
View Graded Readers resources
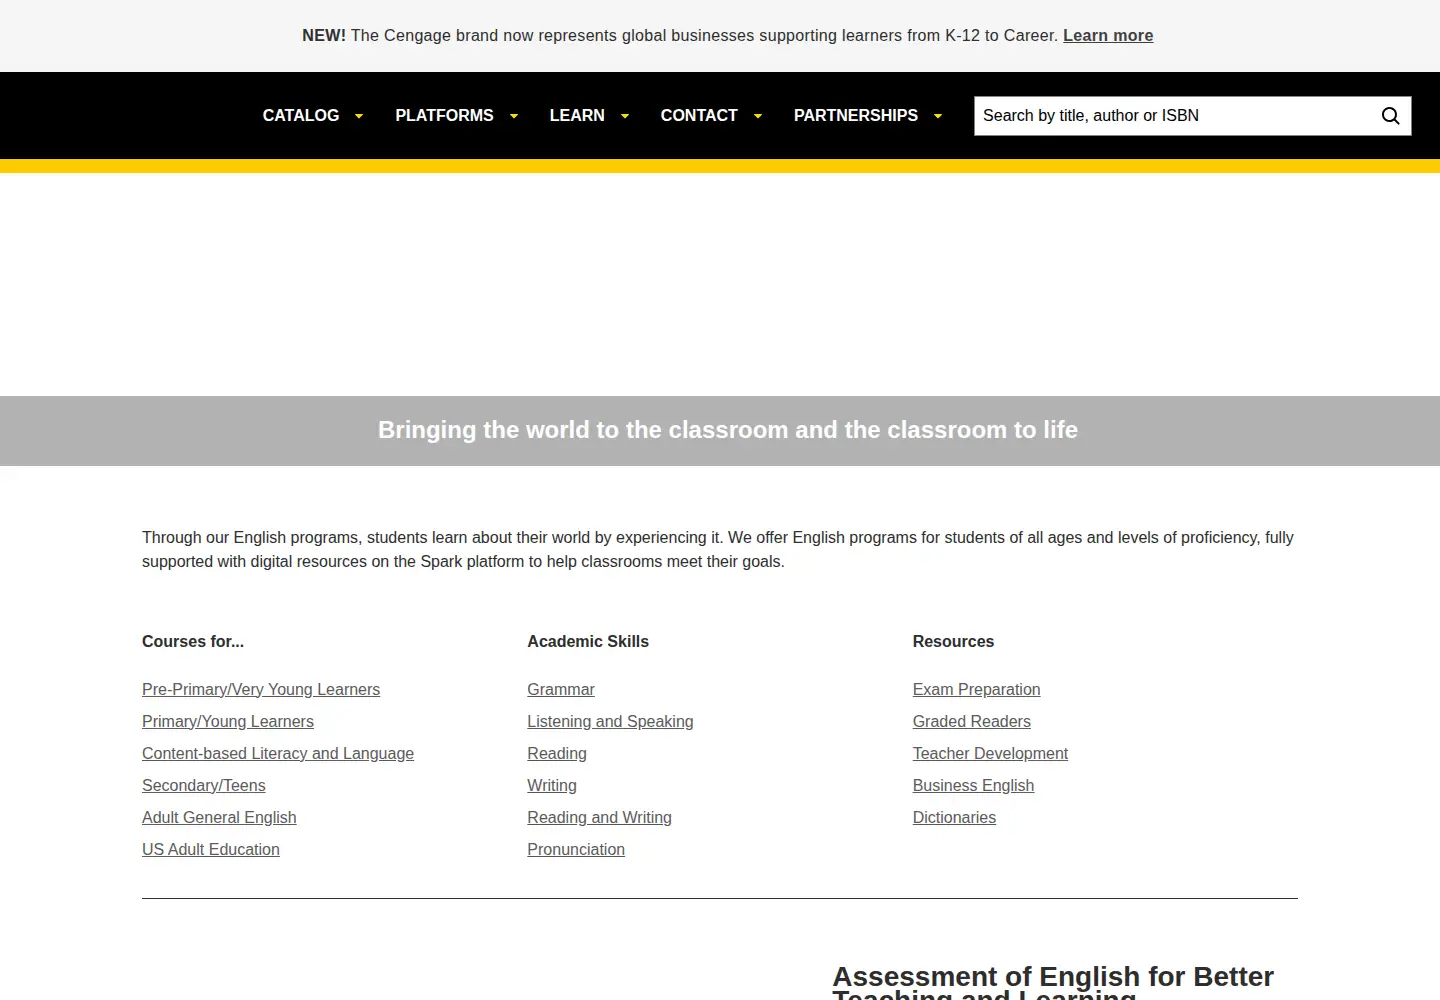click(x=972, y=722)
